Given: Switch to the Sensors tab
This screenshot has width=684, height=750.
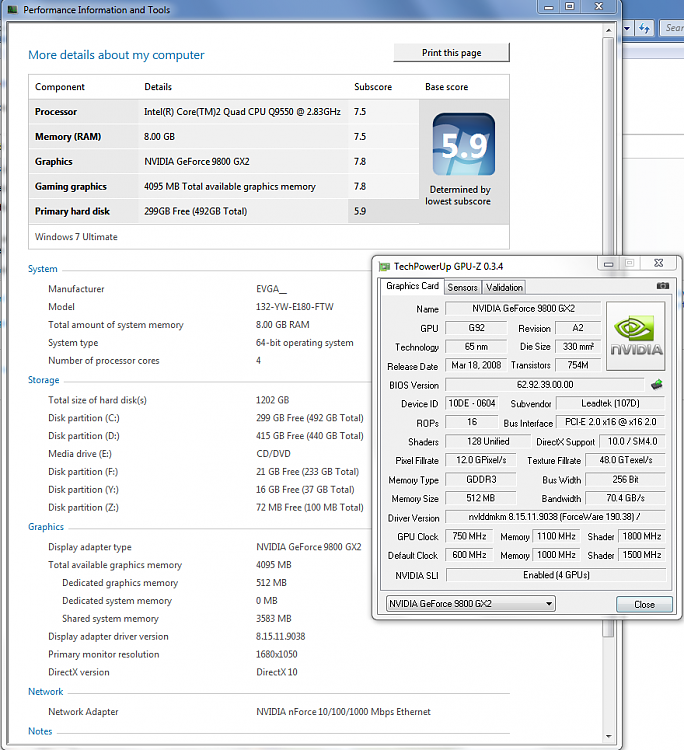Looking at the screenshot, I should pos(462,287).
